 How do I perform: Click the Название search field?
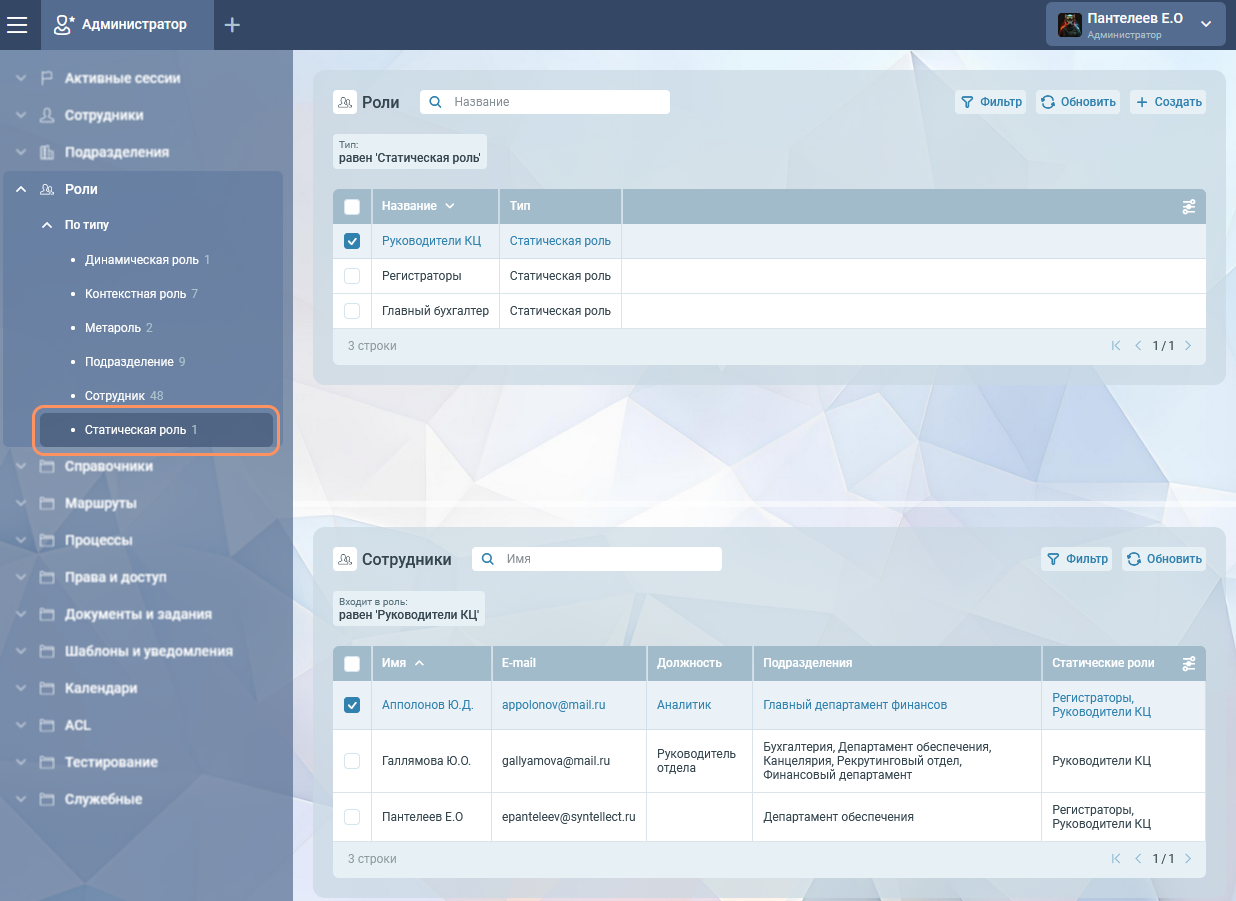coord(555,102)
